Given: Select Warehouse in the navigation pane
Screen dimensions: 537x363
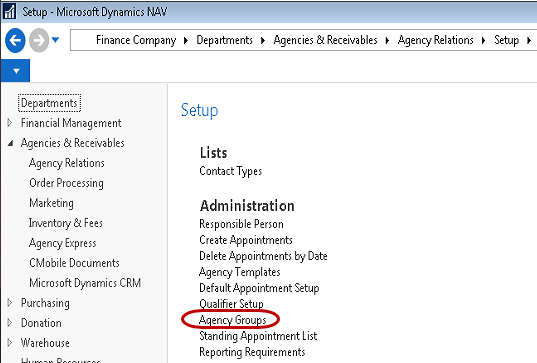Looking at the screenshot, I should coord(45,343).
